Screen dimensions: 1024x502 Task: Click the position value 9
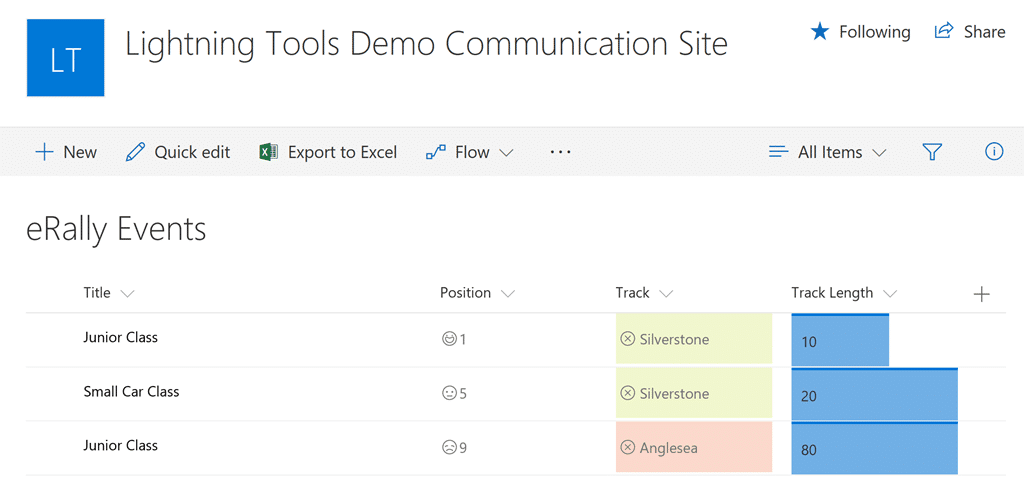point(463,448)
